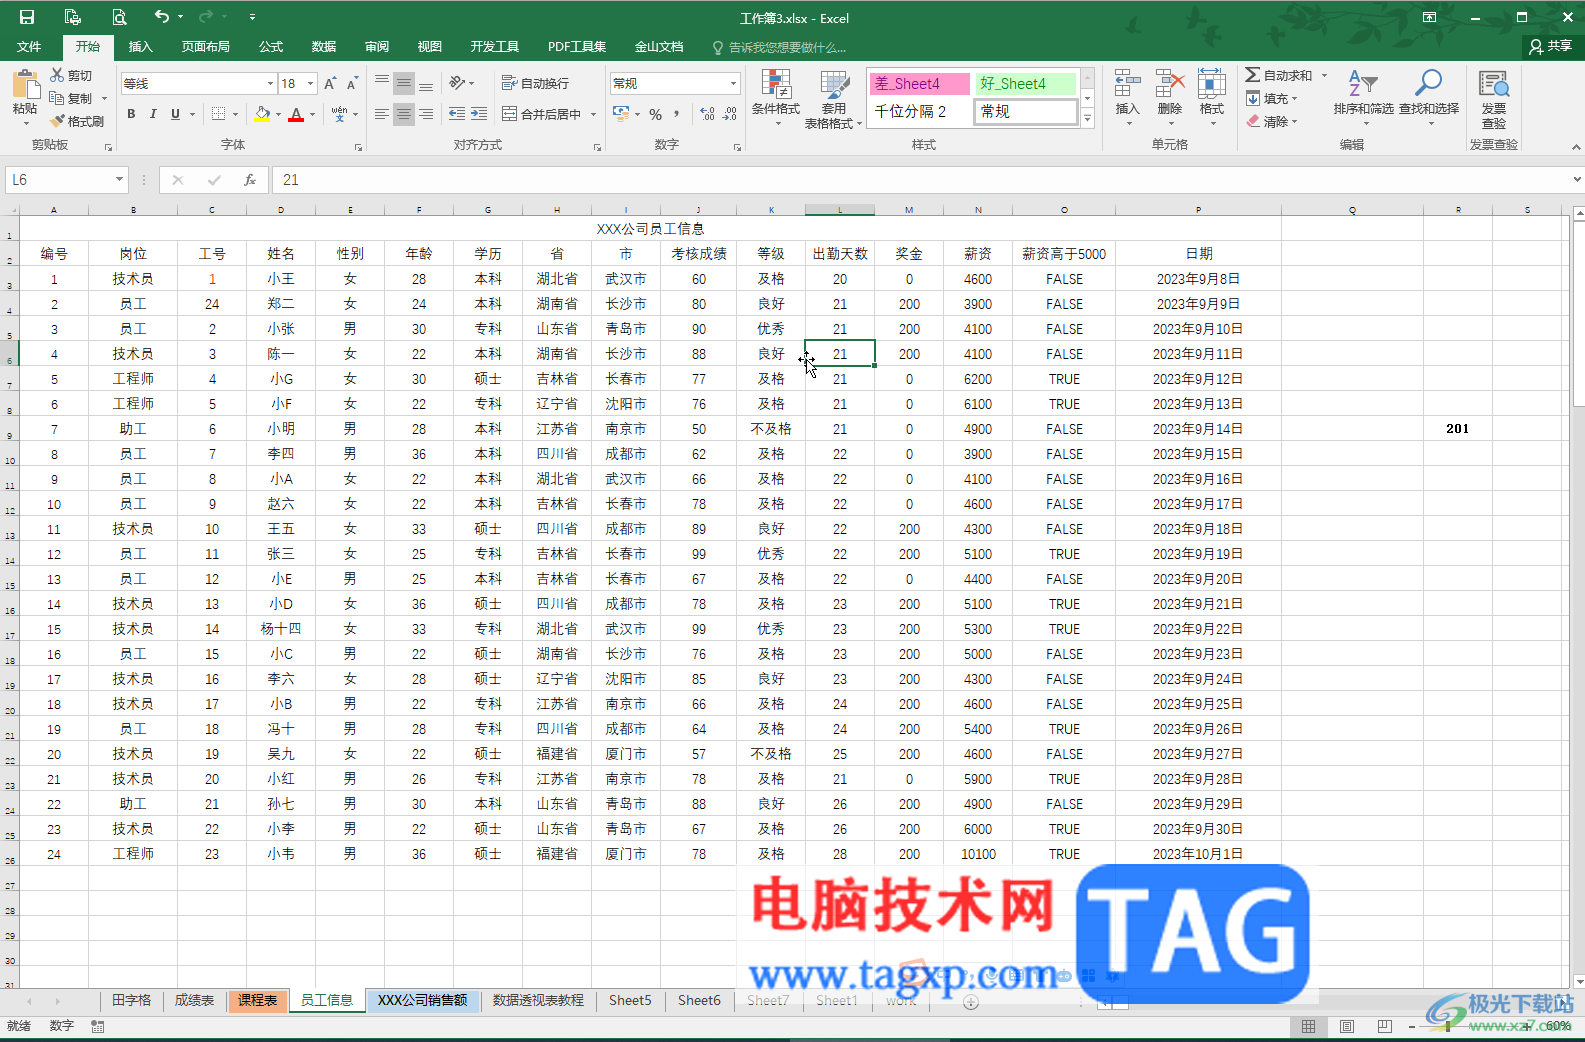Image resolution: width=1585 pixels, height=1042 pixels.
Task: Toggle middle vertical alignment
Action: pos(404,83)
